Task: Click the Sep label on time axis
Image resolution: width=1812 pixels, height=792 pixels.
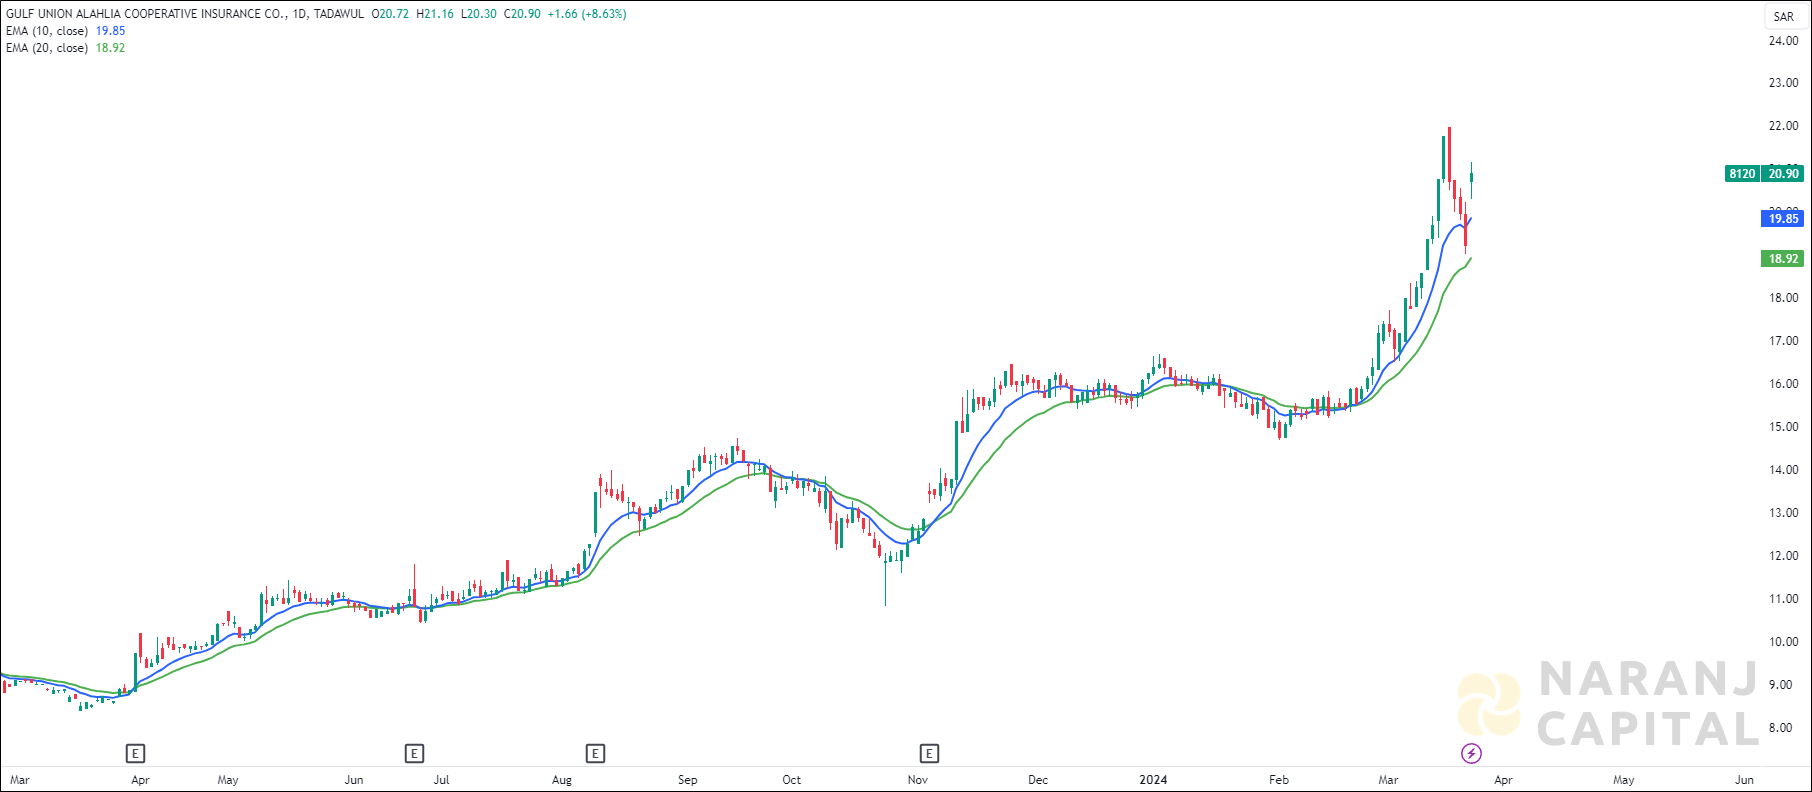Action: point(687,780)
